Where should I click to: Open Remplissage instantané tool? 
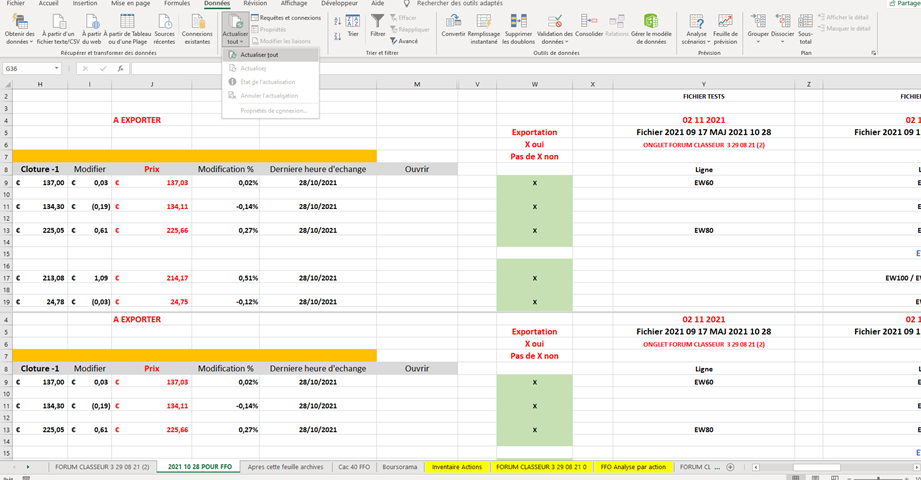484,22
